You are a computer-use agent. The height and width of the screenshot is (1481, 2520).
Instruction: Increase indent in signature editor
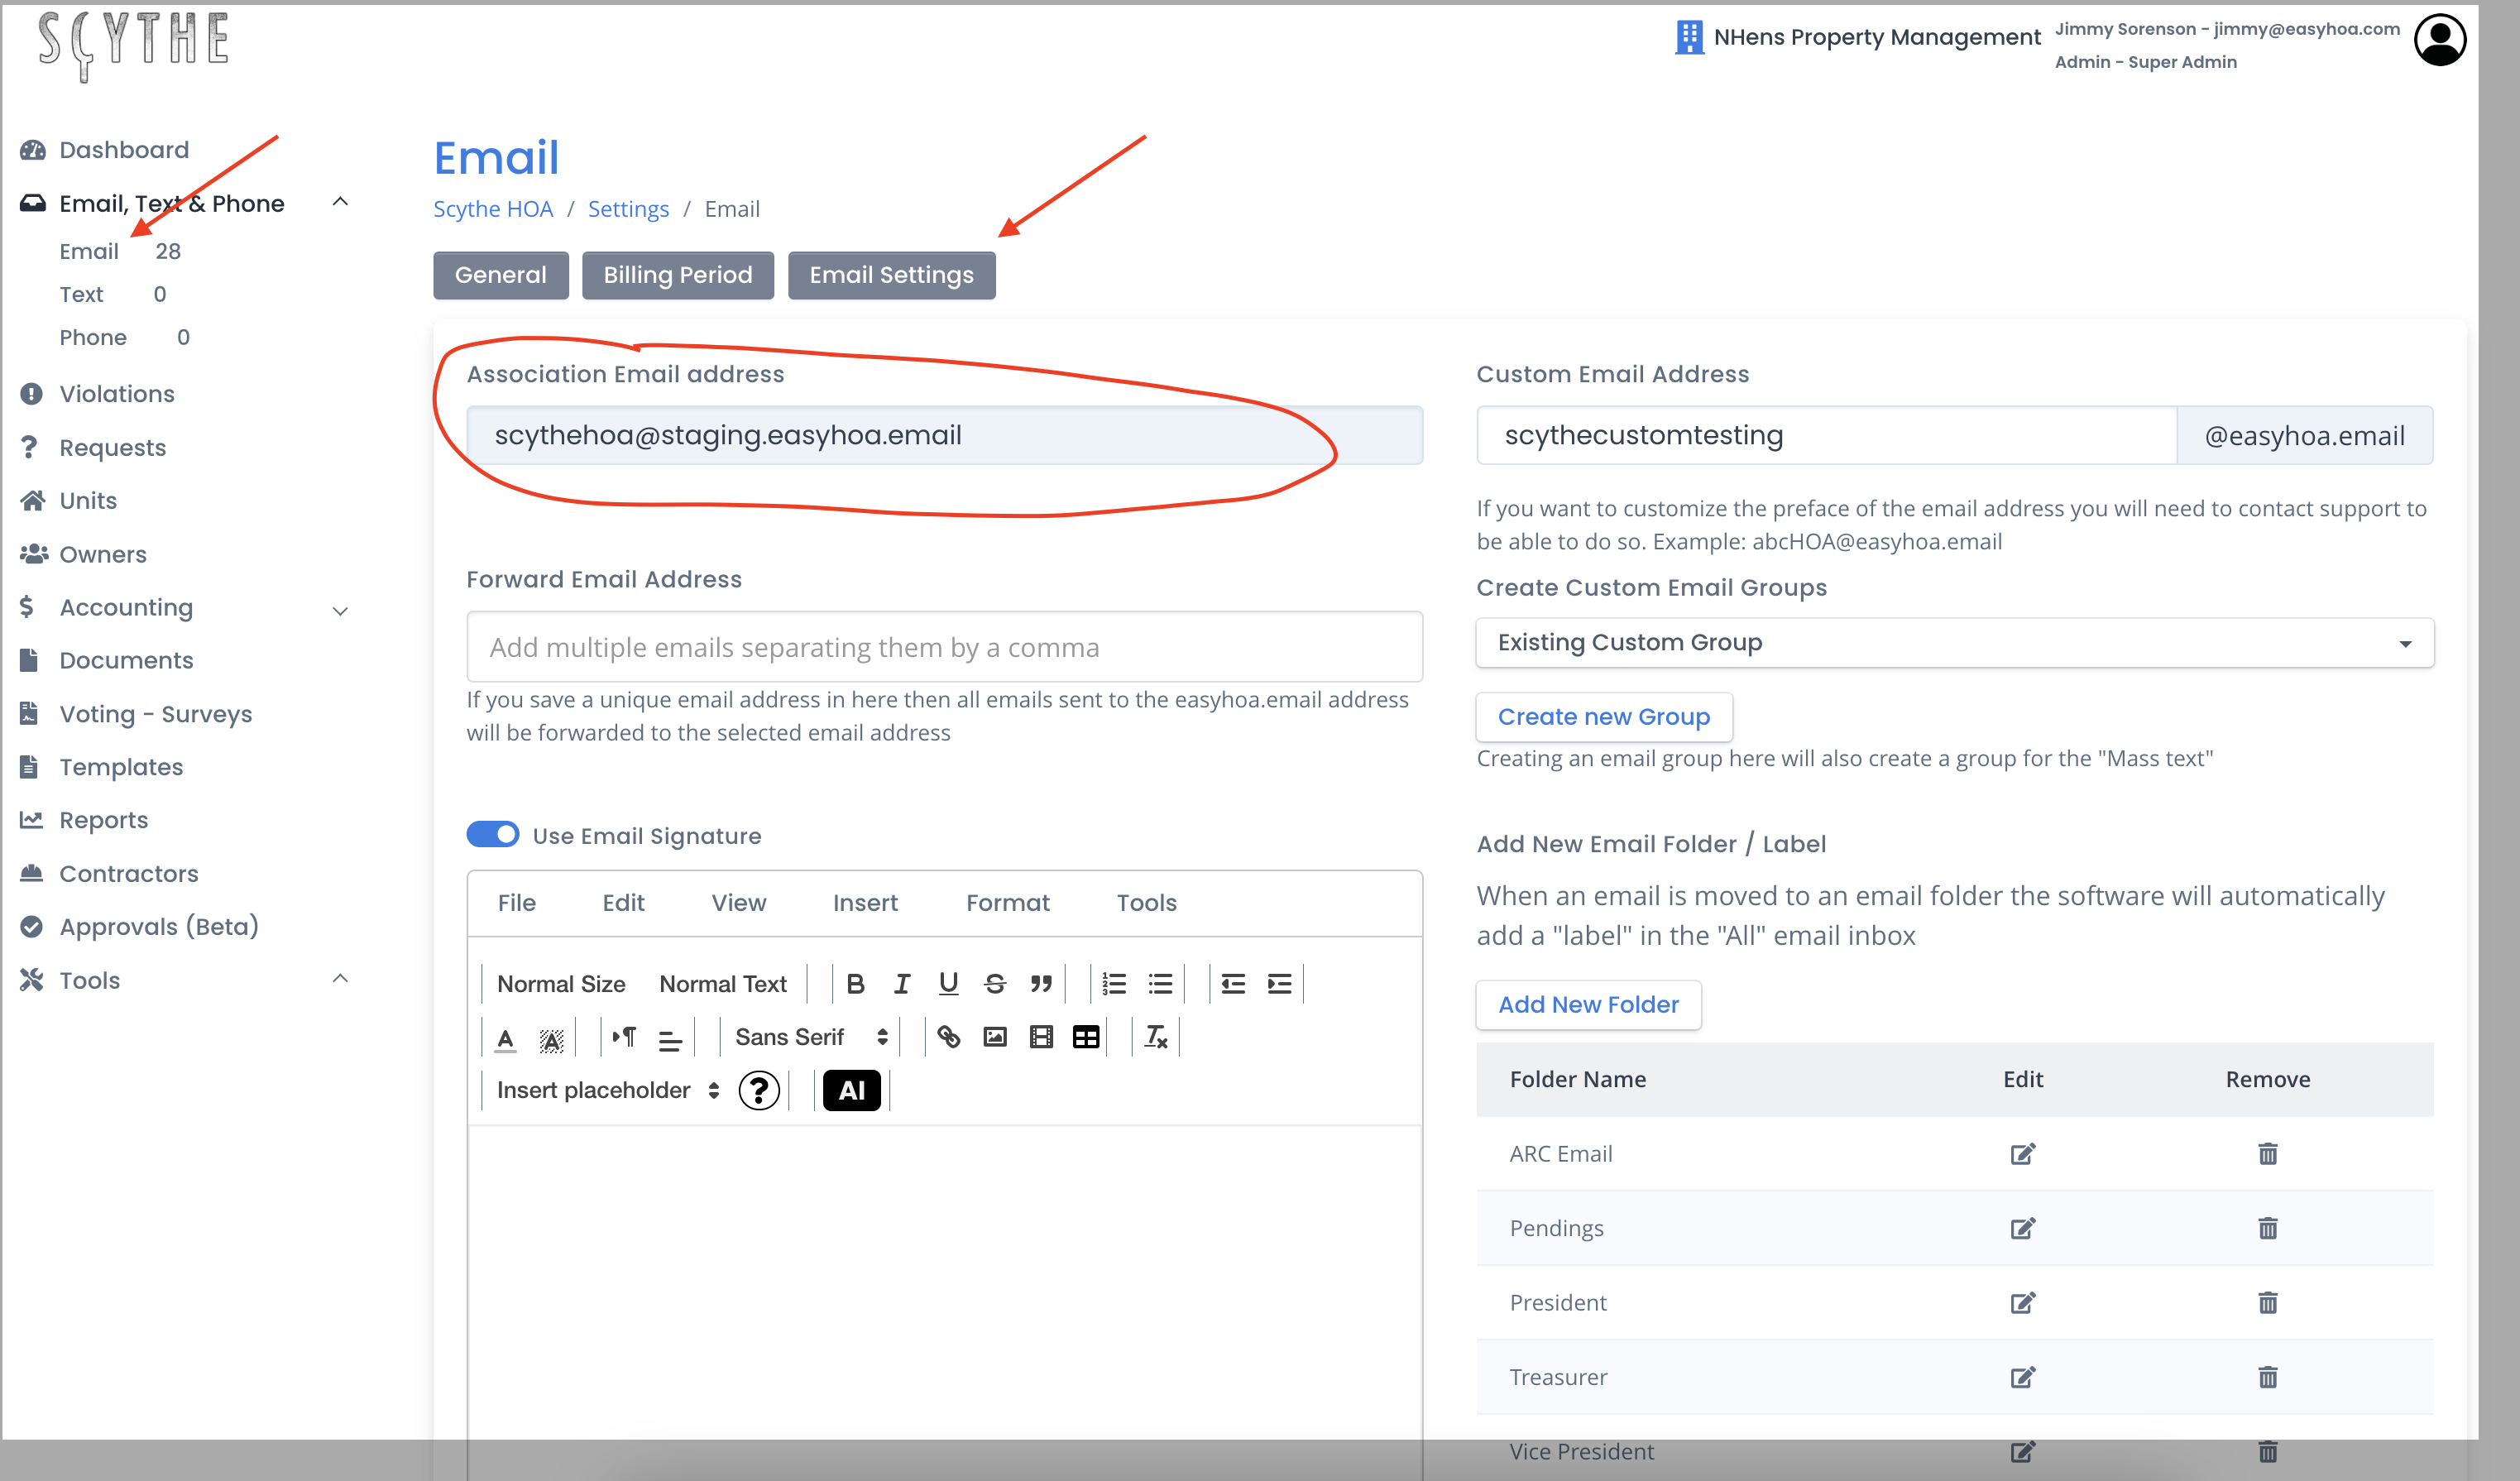[1279, 984]
